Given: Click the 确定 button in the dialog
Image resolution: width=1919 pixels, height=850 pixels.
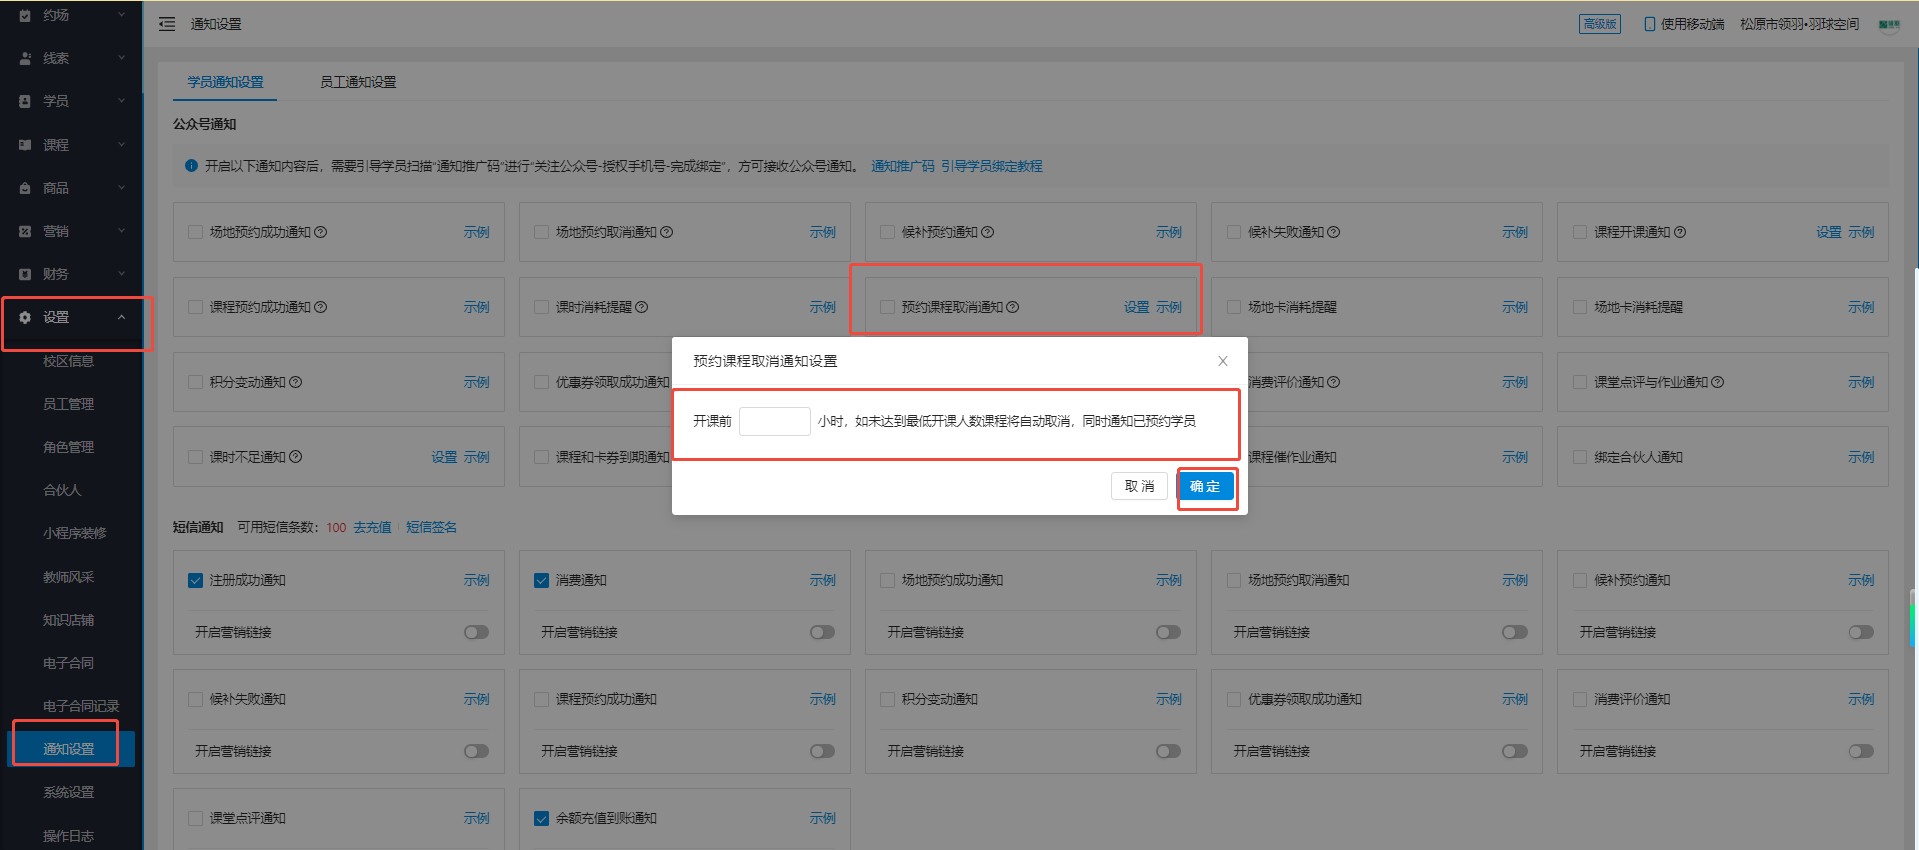Looking at the screenshot, I should point(1205,486).
